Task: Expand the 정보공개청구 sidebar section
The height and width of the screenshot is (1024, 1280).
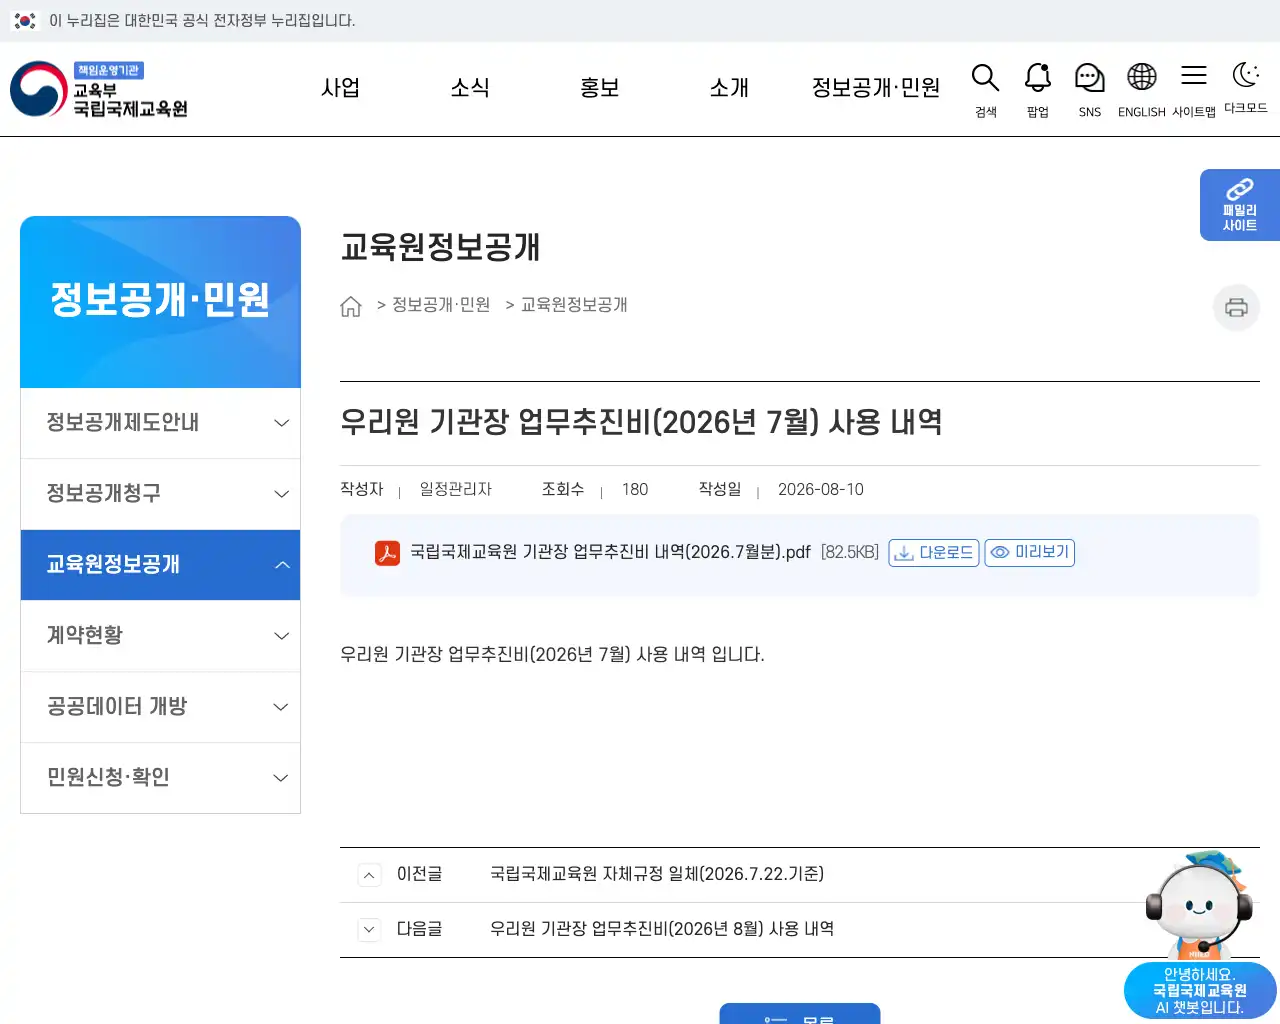Action: pyautogui.click(x=160, y=494)
